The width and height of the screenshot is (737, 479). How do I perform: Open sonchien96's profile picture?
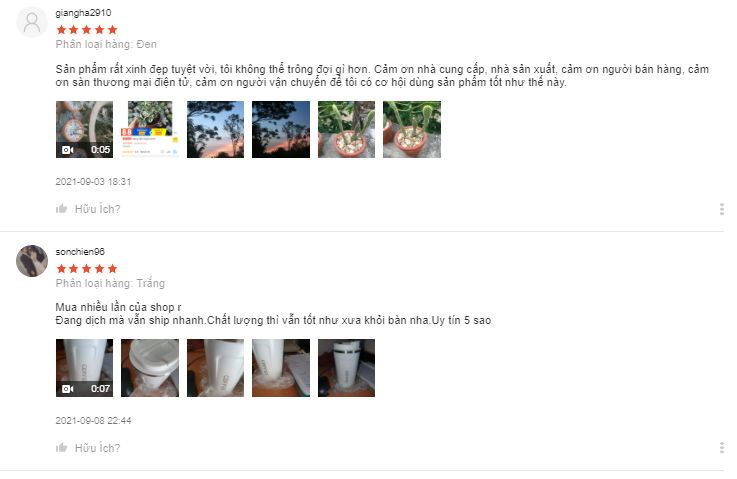pos(32,261)
